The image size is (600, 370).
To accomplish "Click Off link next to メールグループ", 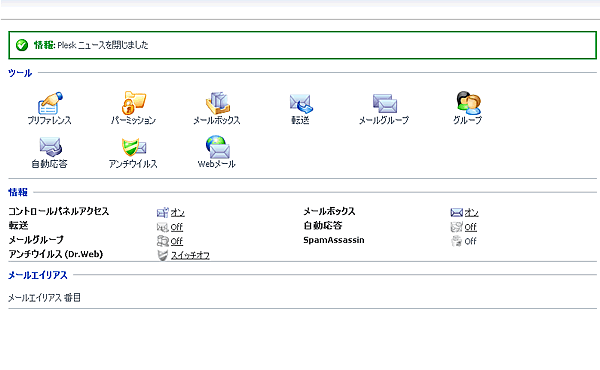I will [x=177, y=241].
